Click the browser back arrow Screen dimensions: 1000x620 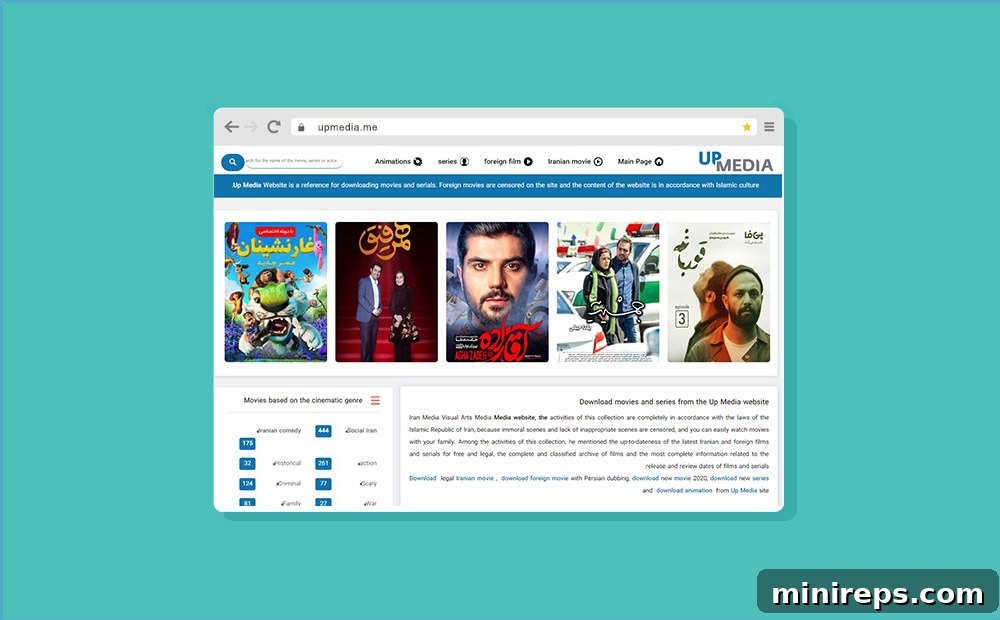coord(232,127)
